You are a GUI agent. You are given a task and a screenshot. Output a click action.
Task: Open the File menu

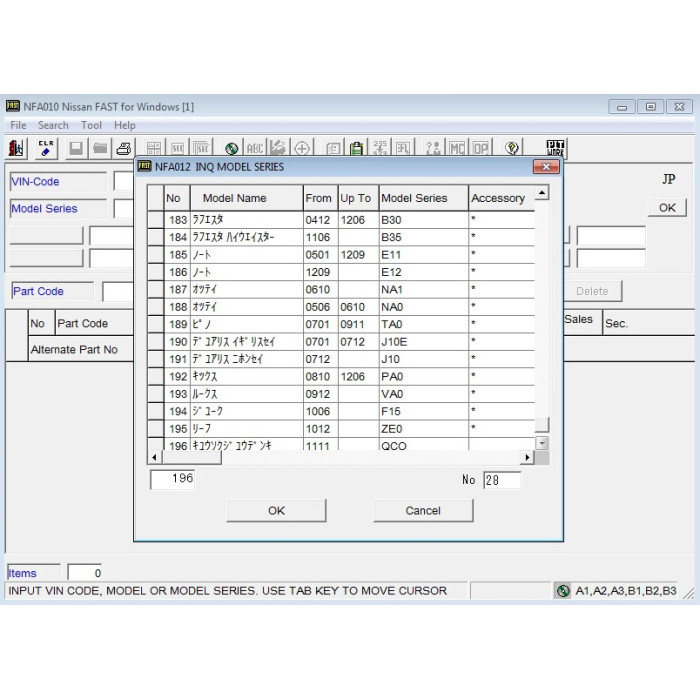tap(18, 125)
